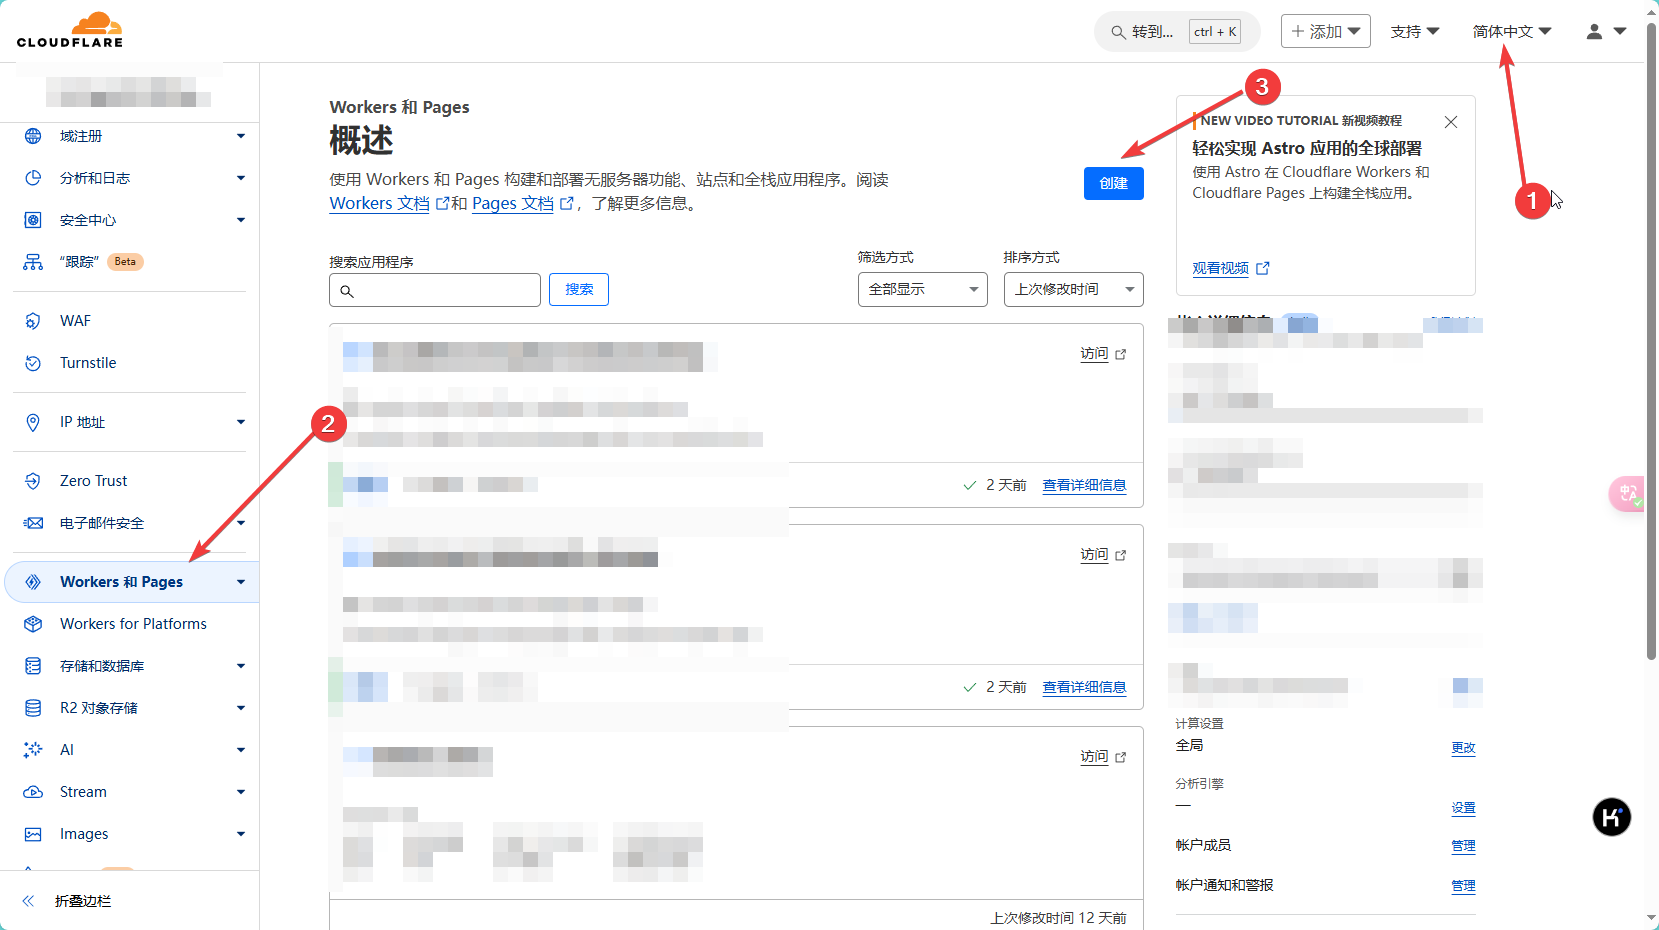Viewport: 1659px width, 930px height.
Task: Expand the 域注册 sidebar section
Action: coord(241,136)
